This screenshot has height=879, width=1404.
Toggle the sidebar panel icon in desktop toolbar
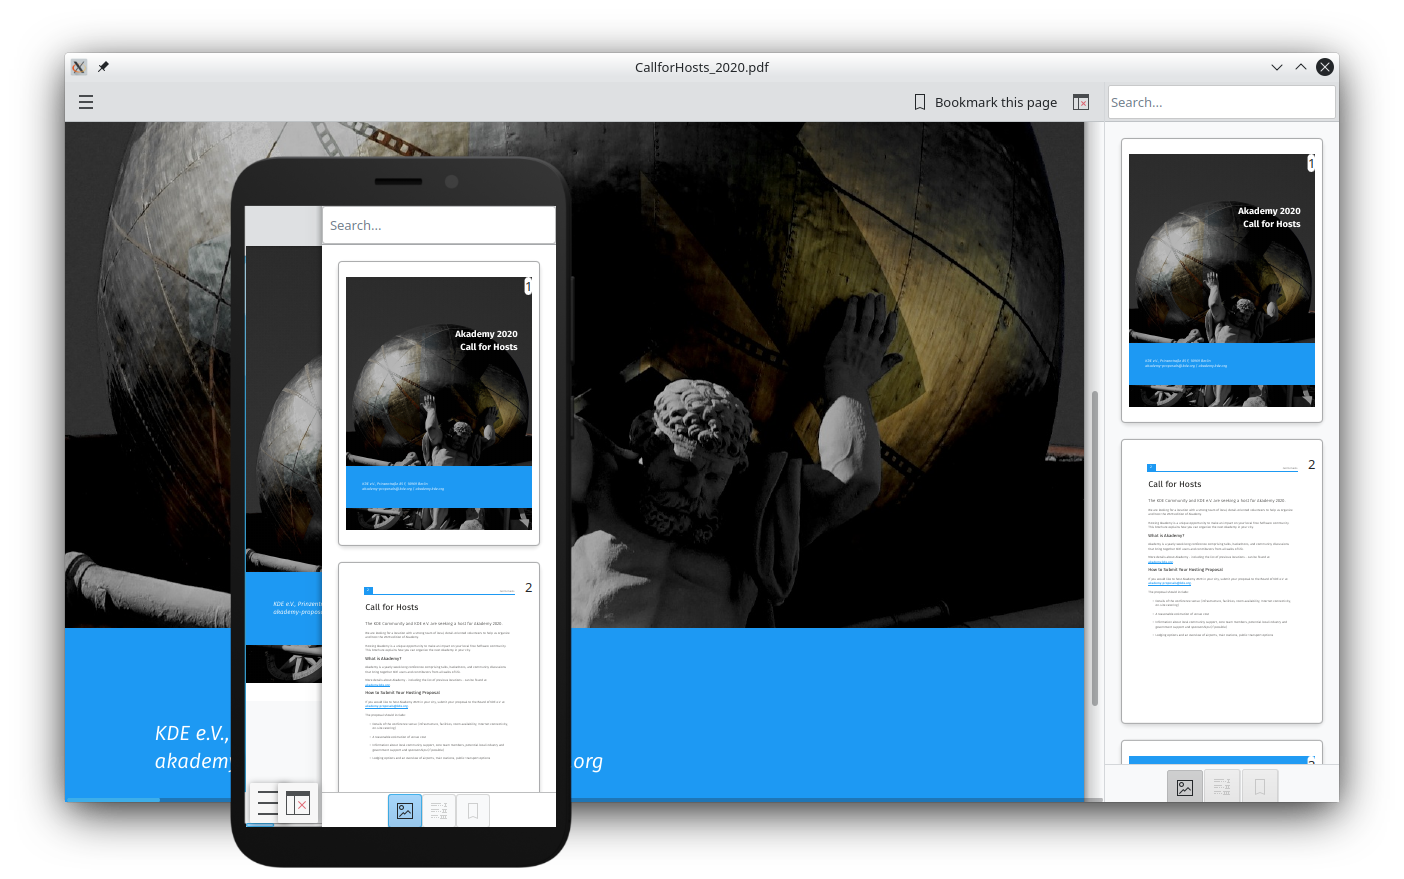point(1081,102)
